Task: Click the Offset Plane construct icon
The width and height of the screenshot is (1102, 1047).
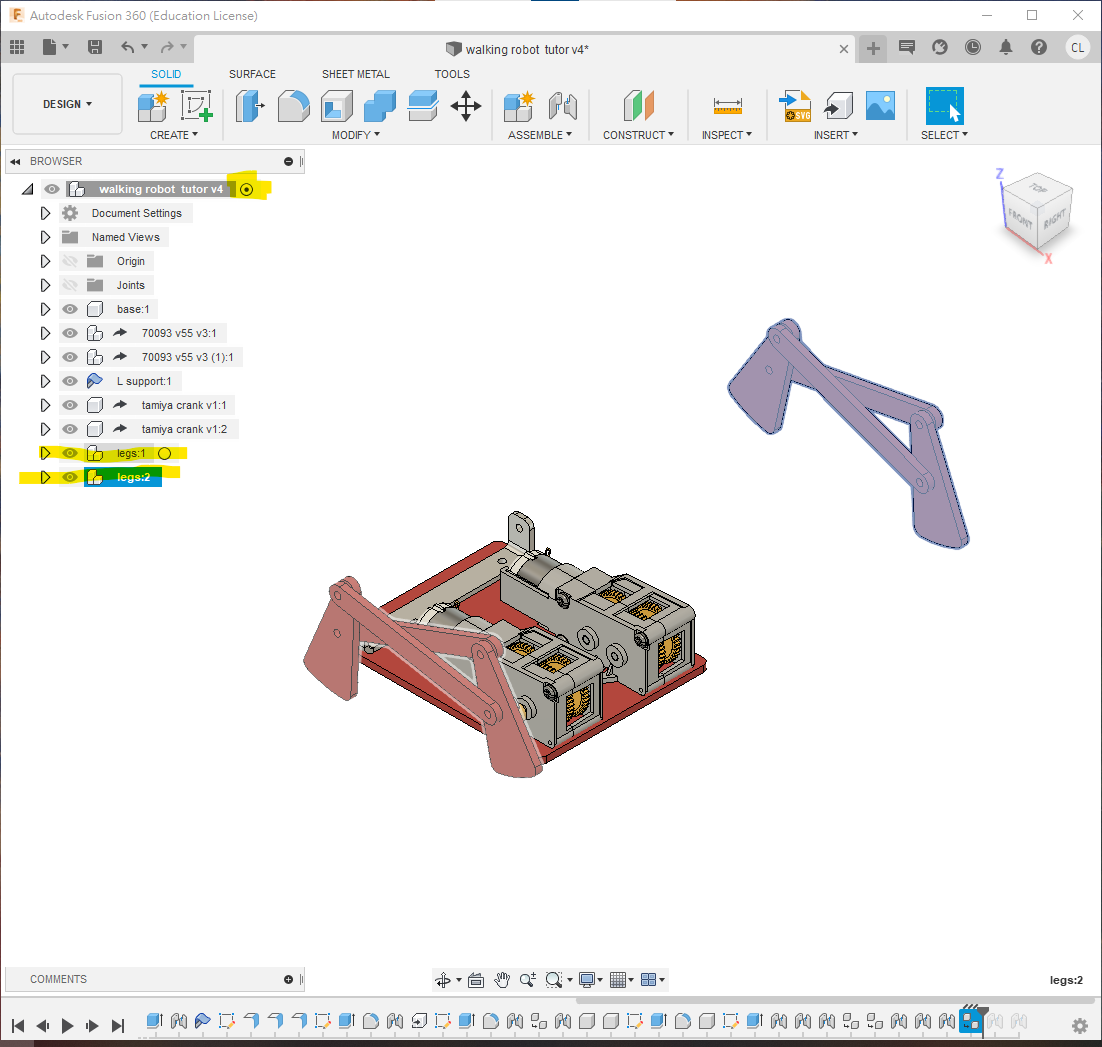Action: [x=638, y=105]
